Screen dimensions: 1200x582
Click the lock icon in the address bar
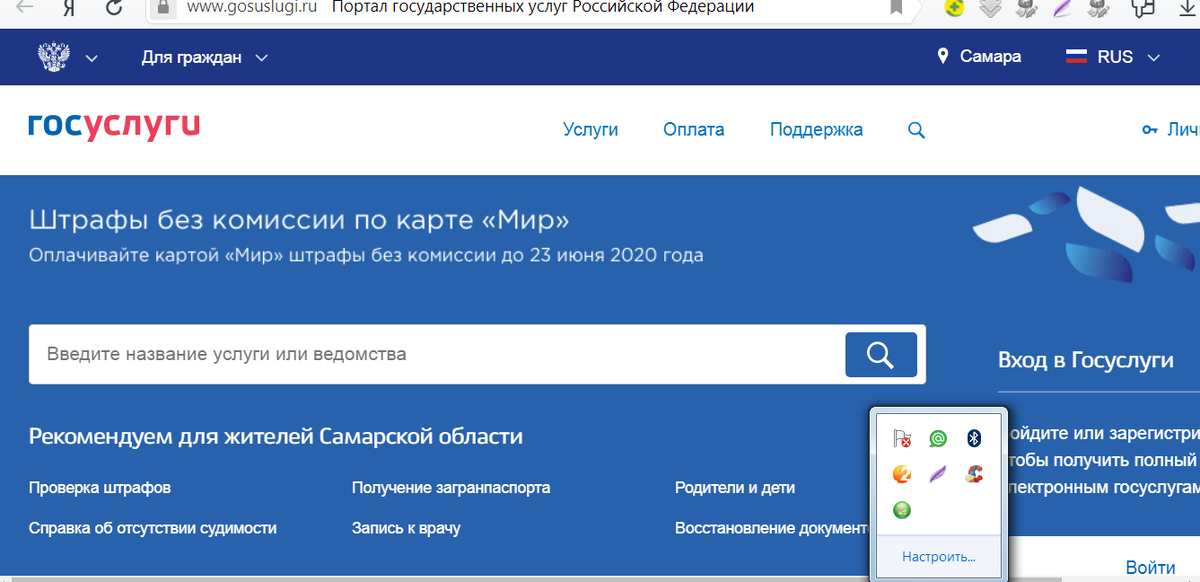click(x=162, y=8)
